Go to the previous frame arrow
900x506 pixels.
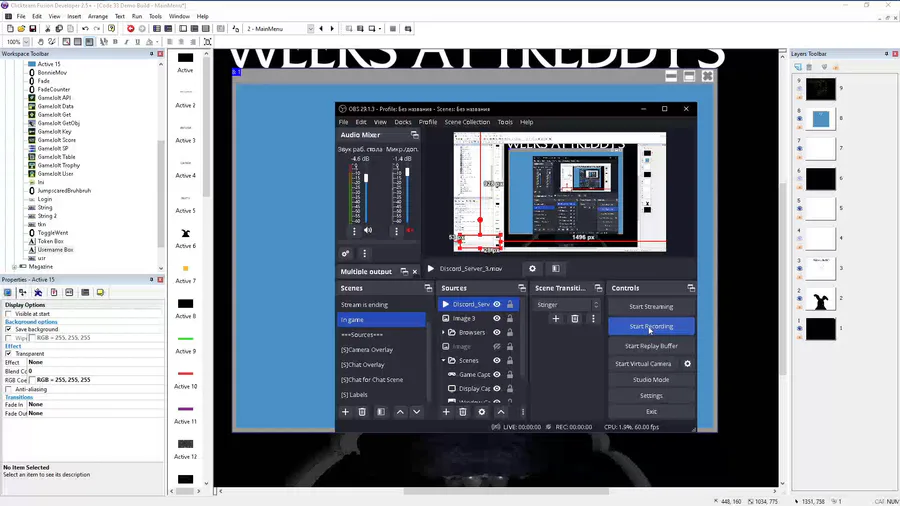[x=321, y=29]
